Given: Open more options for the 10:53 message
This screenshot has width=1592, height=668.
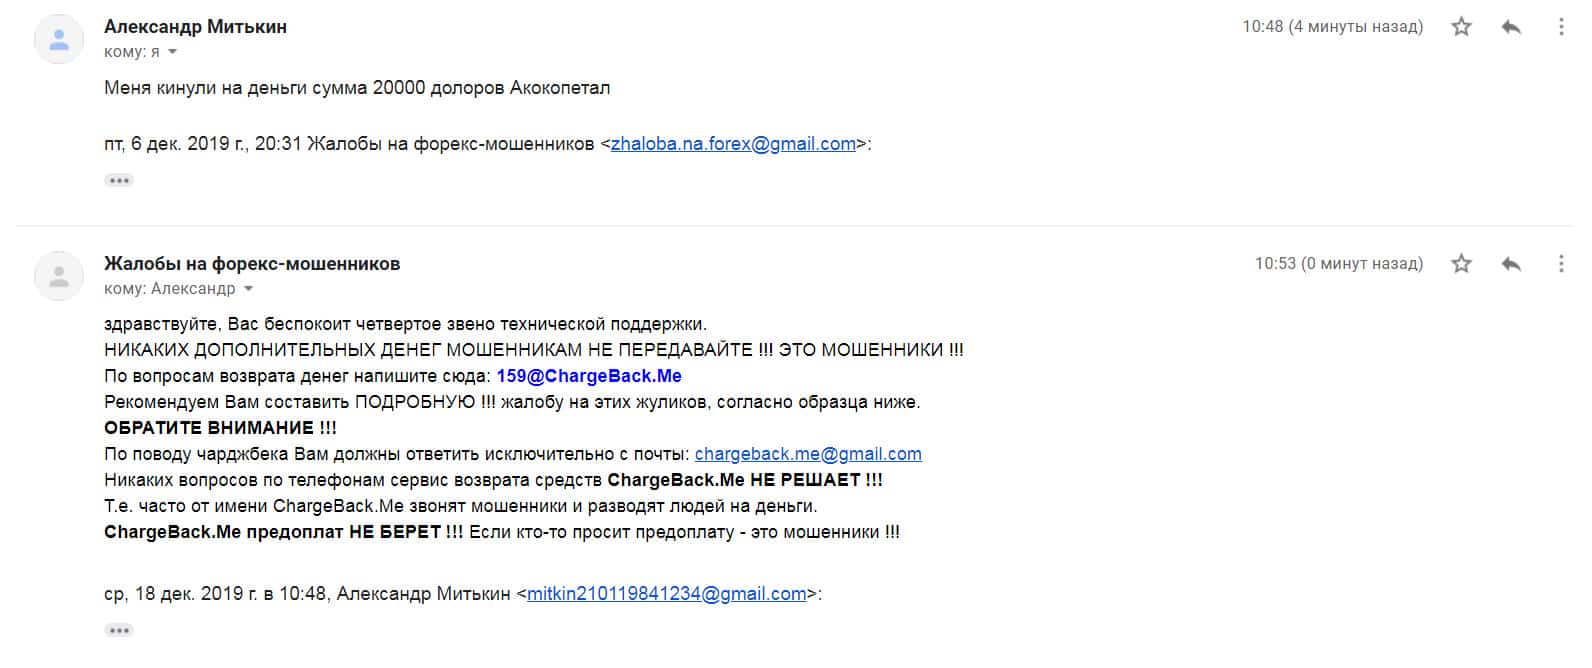Looking at the screenshot, I should (1561, 264).
